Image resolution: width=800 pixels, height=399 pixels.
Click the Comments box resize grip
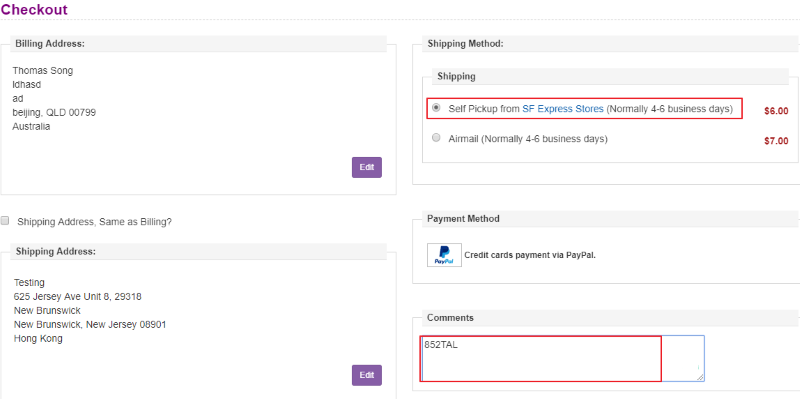[x=701, y=377]
